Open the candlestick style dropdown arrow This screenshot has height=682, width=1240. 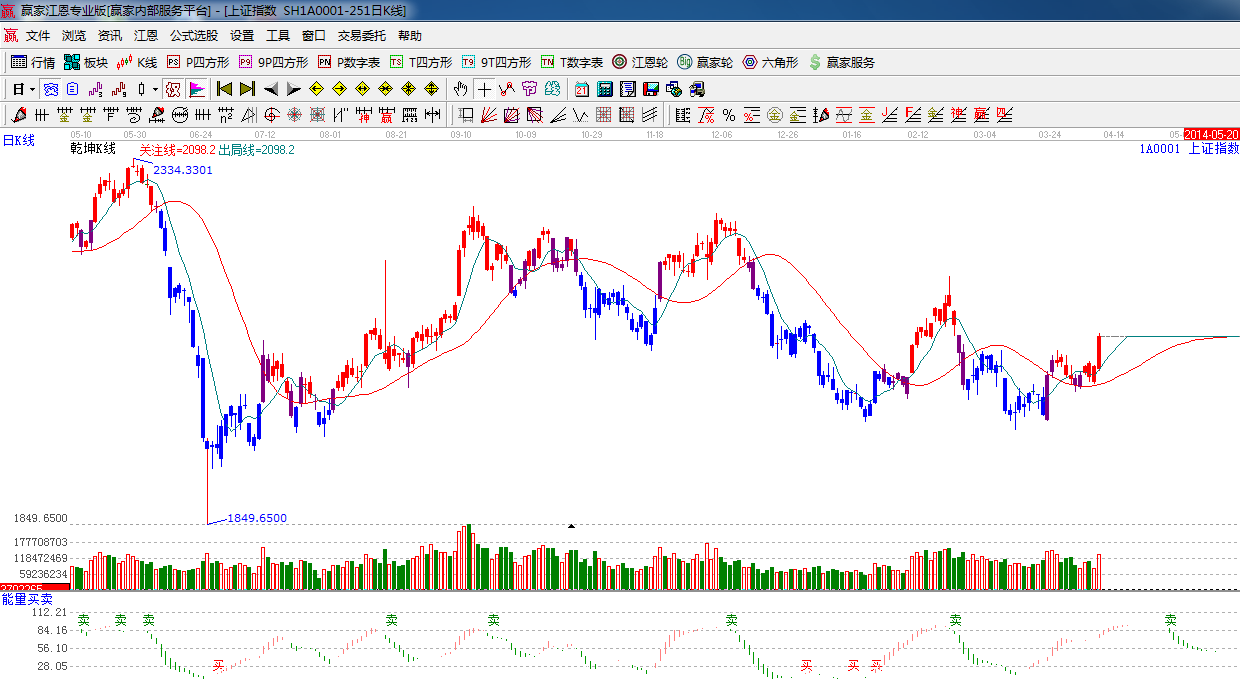[x=155, y=89]
